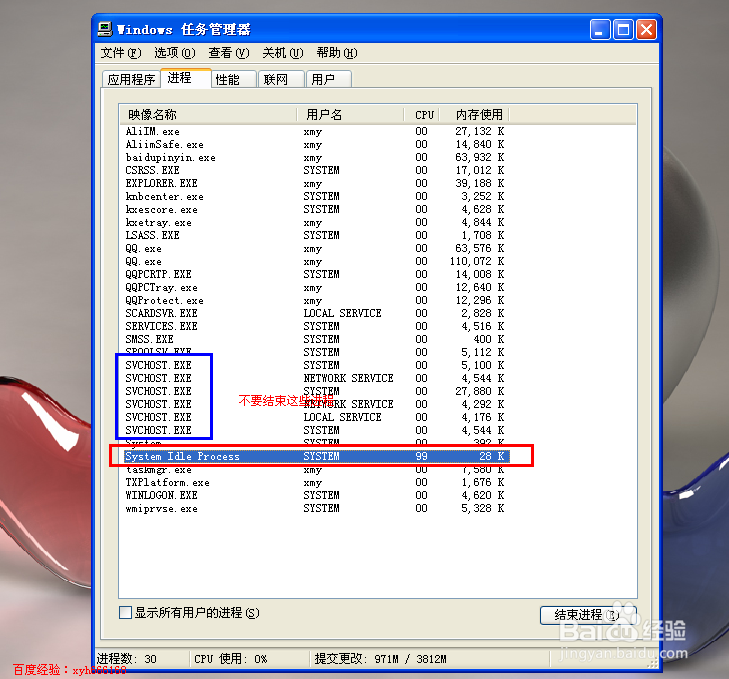Image resolution: width=729 pixels, height=679 pixels.
Task: Click the 进程数: 30 status entry
Action: [127, 659]
